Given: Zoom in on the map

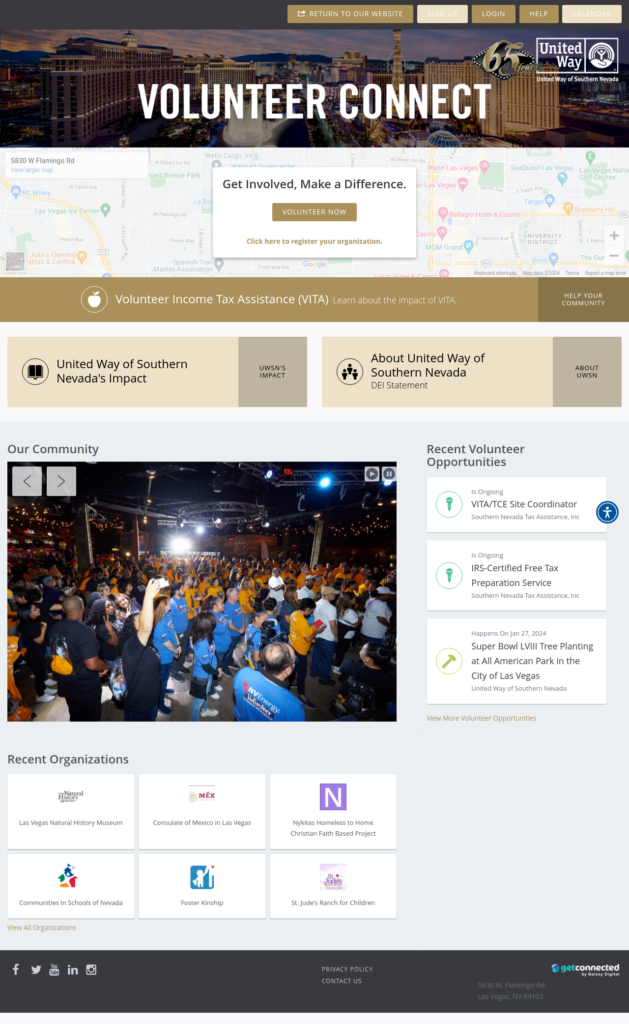Looking at the screenshot, I should pos(614,236).
